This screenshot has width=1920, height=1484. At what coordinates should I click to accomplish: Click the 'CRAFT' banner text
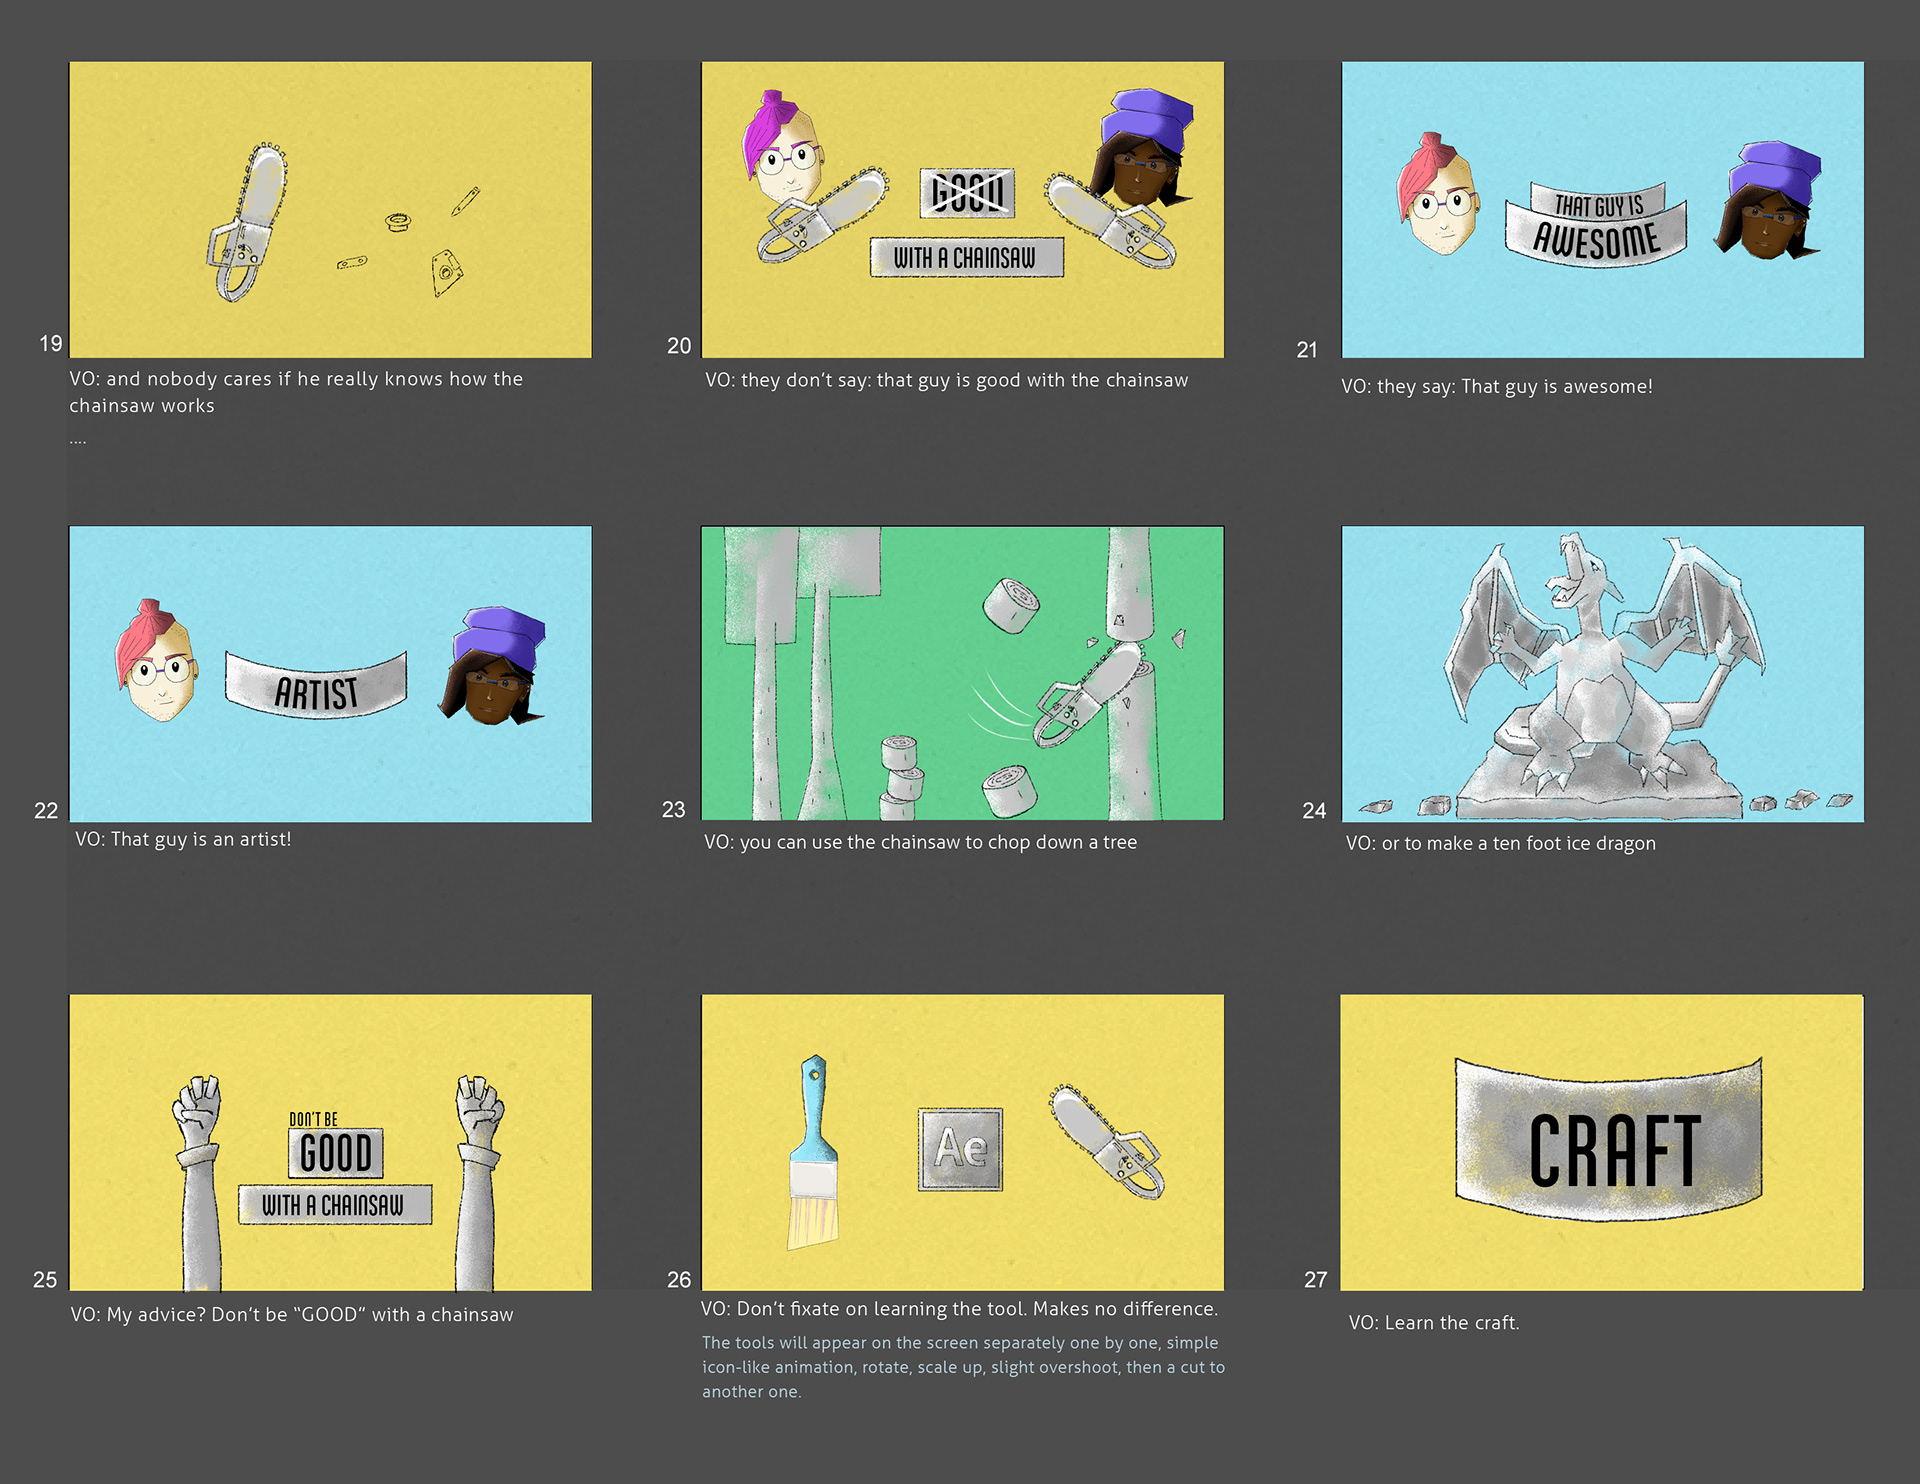coord(1614,1151)
